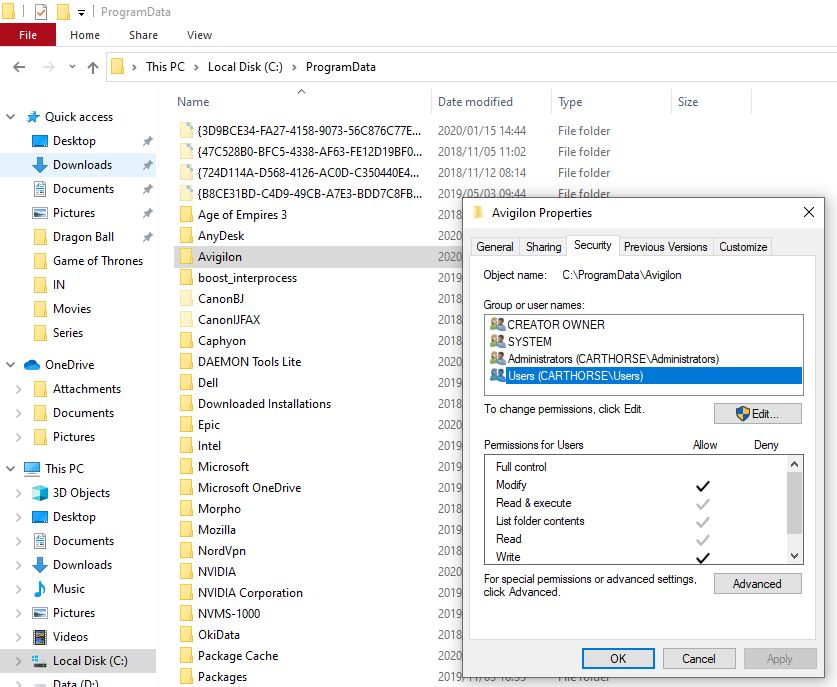837x687 pixels.
Task: Expand the Music tree node
Action: 19,589
